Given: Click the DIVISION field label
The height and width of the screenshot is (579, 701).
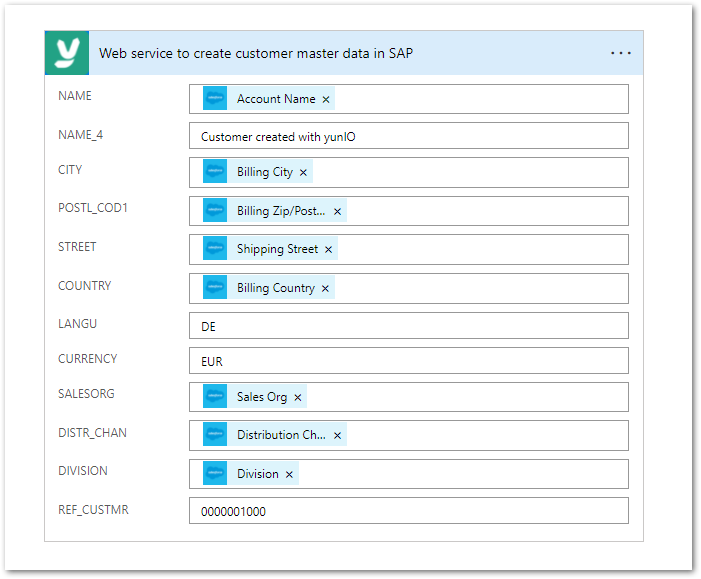Looking at the screenshot, I should (x=83, y=471).
